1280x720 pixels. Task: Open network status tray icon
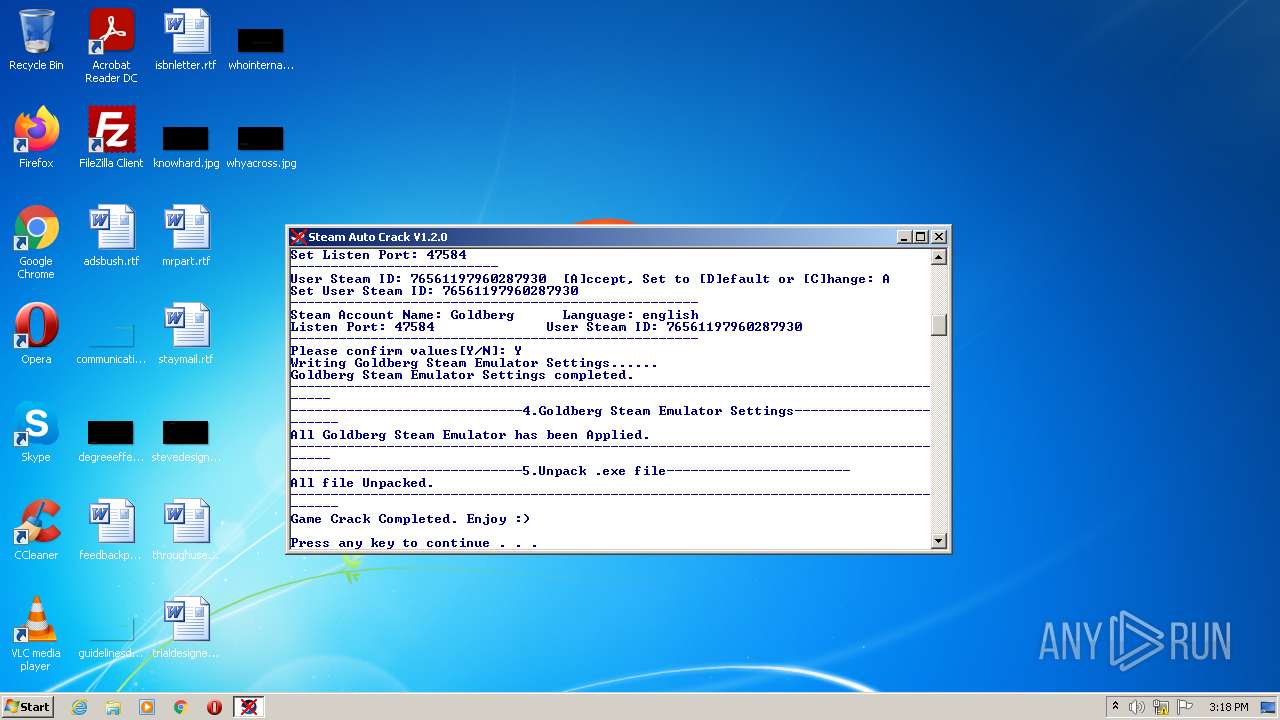pyautogui.click(x=1161, y=707)
